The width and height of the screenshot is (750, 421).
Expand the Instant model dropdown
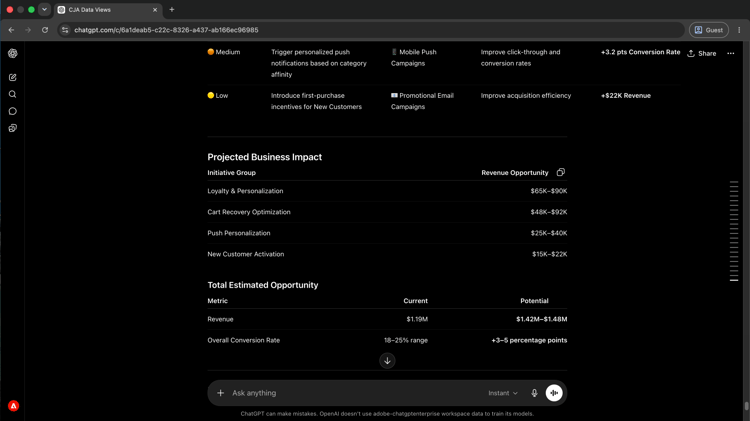click(x=503, y=393)
